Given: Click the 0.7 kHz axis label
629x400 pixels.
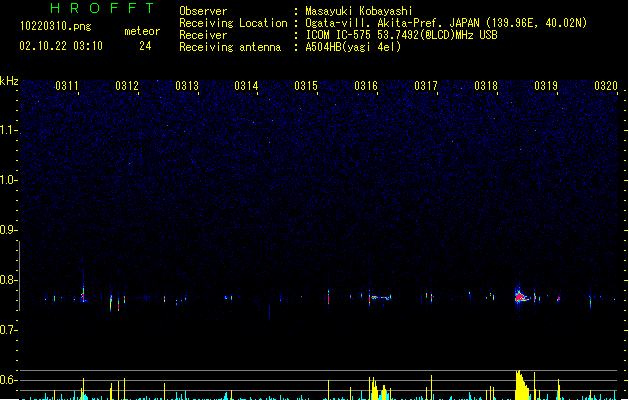Looking at the screenshot, I should (7, 330).
